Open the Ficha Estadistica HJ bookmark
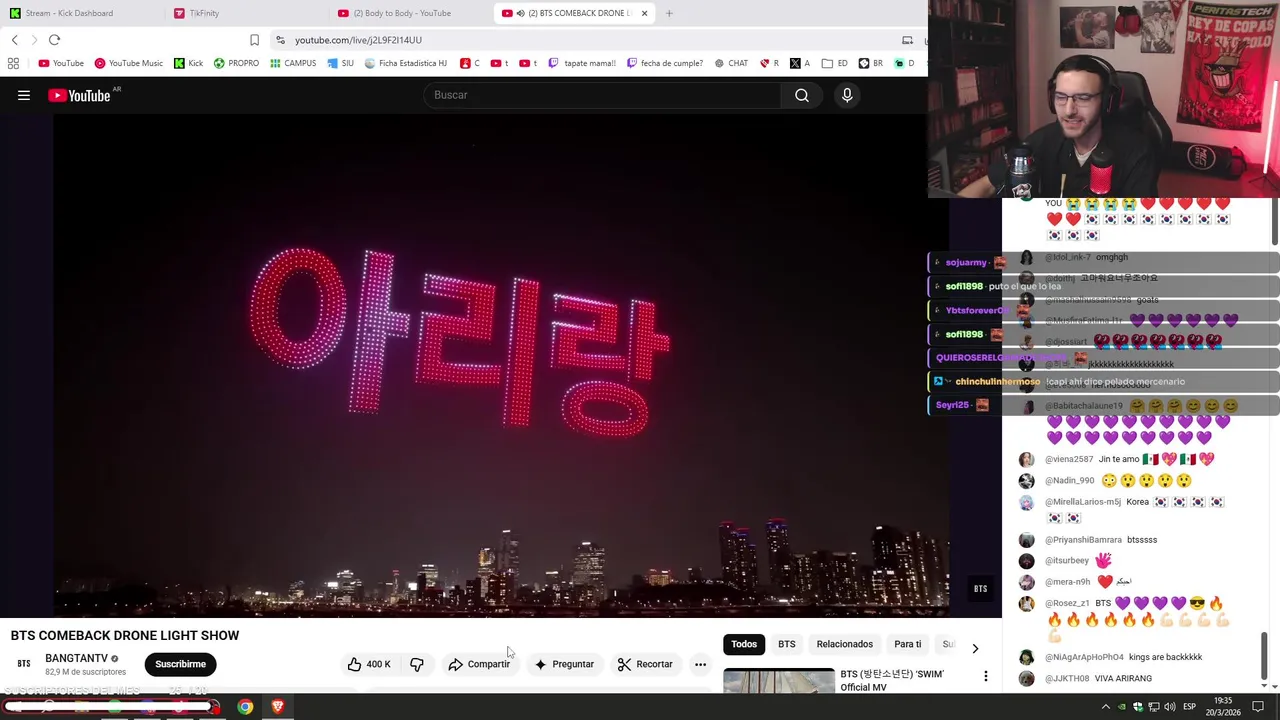 pos(406,63)
